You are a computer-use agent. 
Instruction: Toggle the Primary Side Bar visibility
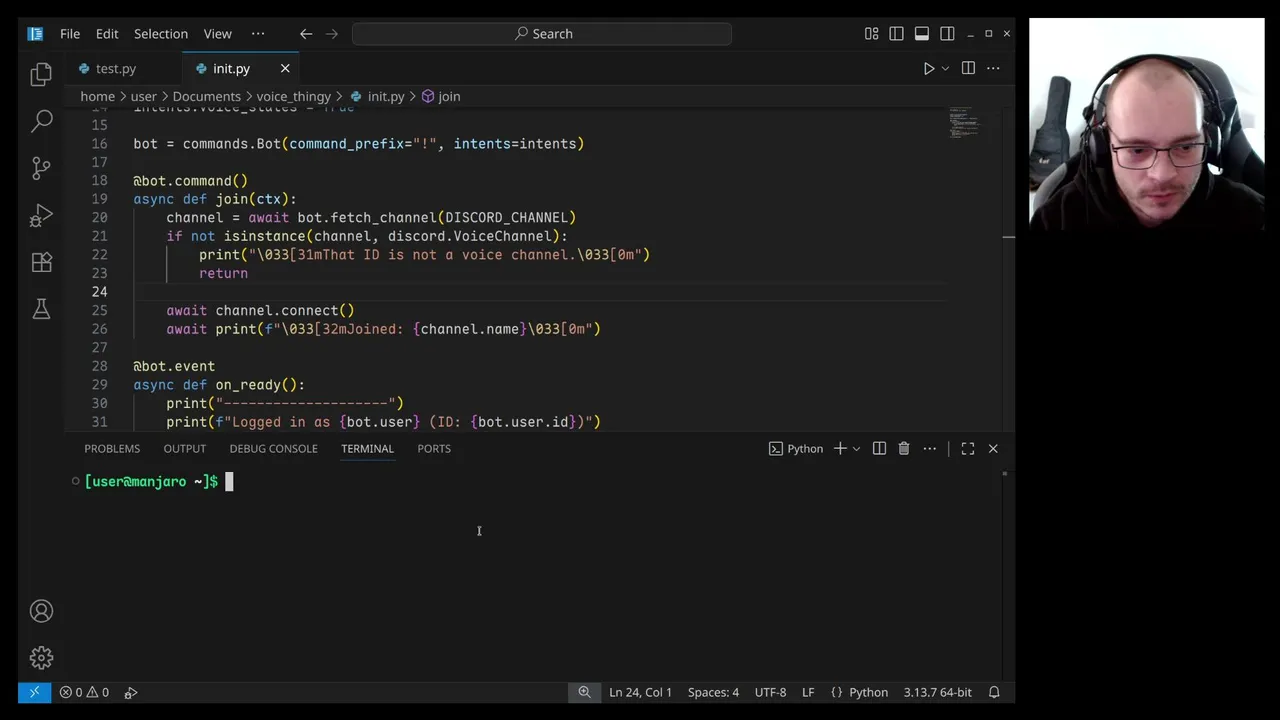click(897, 33)
